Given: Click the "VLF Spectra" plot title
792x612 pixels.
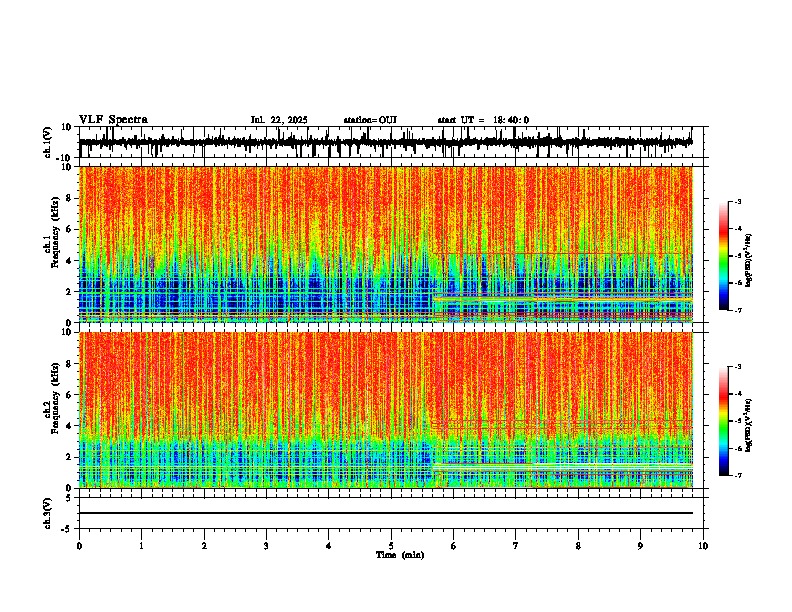Looking at the screenshot, I should 113,120.
